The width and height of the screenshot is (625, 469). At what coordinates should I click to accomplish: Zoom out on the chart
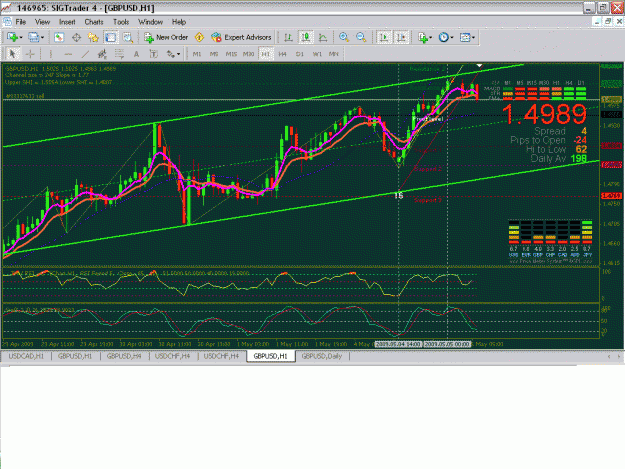tap(361, 37)
